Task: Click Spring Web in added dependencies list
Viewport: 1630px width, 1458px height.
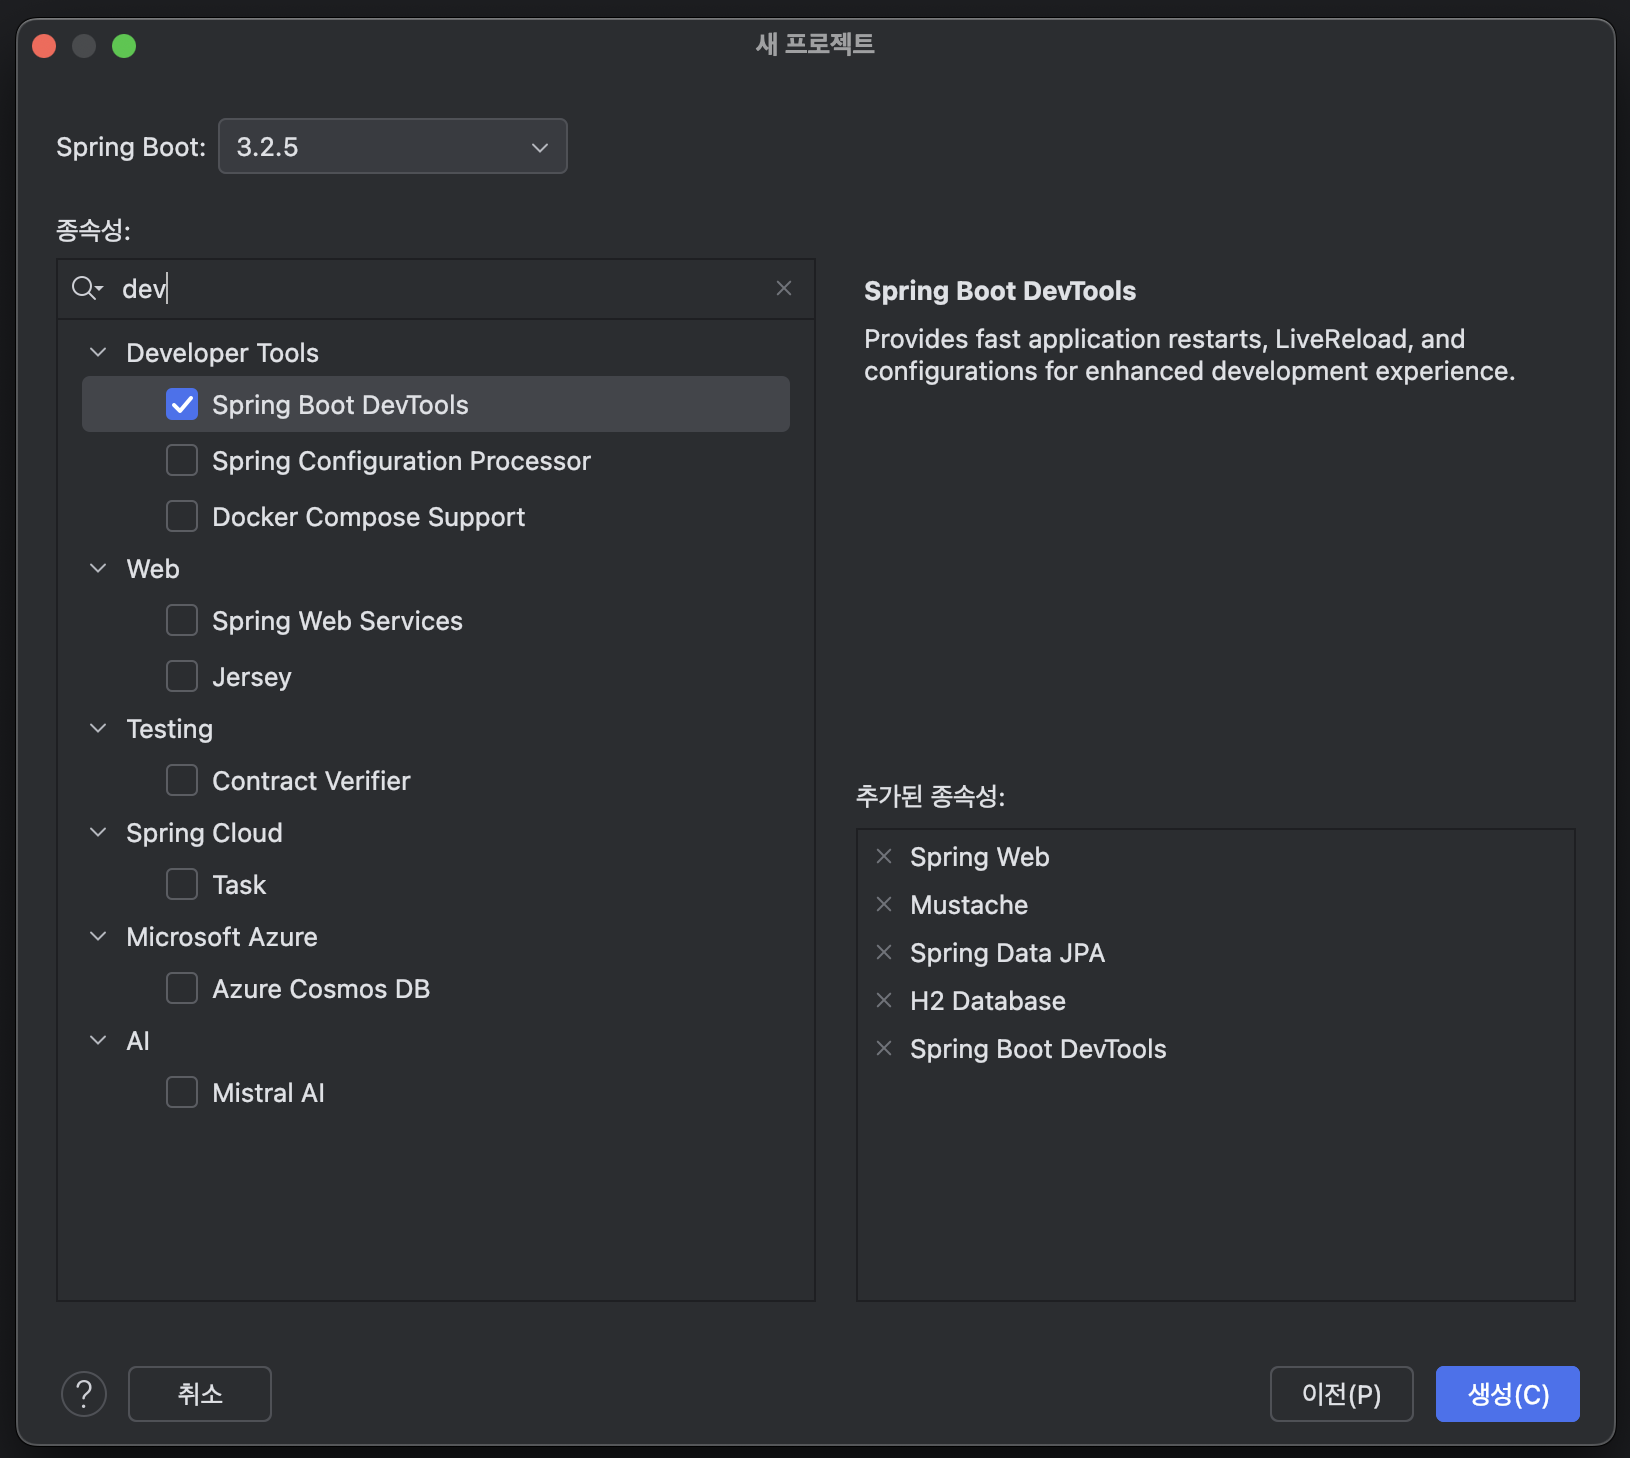Action: coord(979,857)
